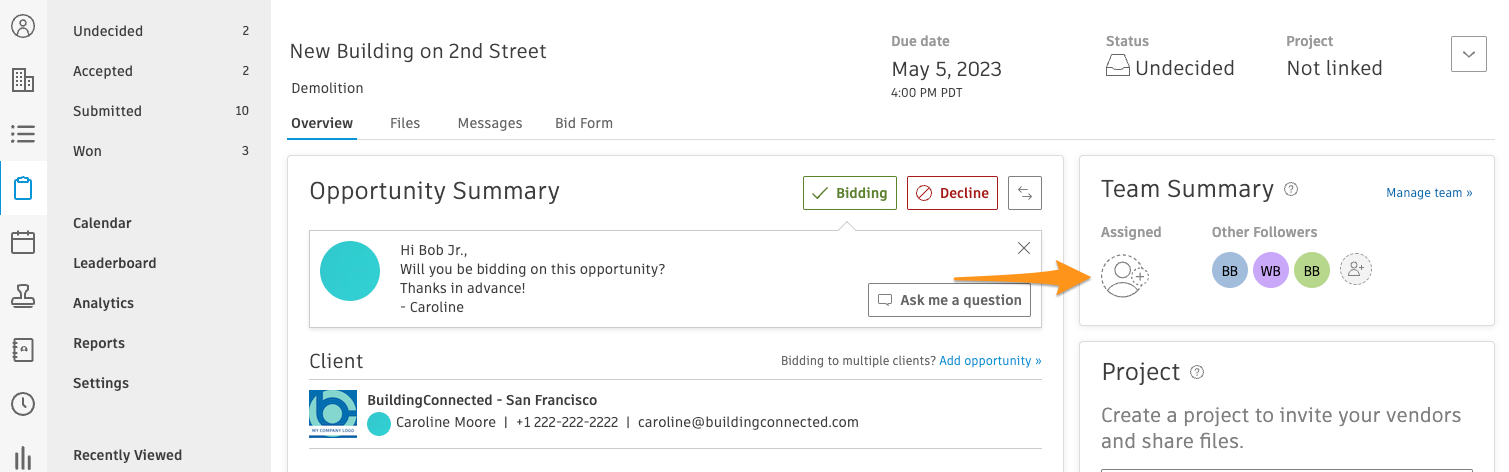Click Ask me a question button
This screenshot has height=472, width=1509.
click(x=949, y=300)
